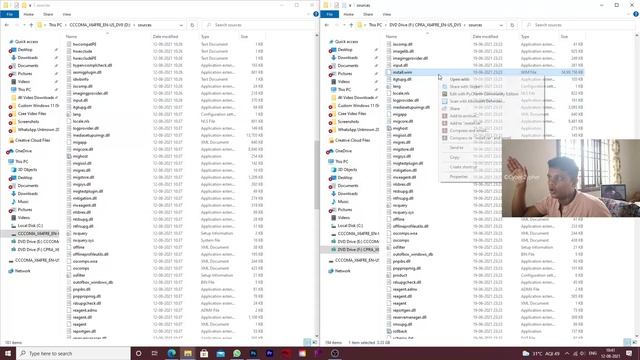The width and height of the screenshot is (640, 360).
Task: Open recent locations dropdown in right window
Action: [344, 25]
